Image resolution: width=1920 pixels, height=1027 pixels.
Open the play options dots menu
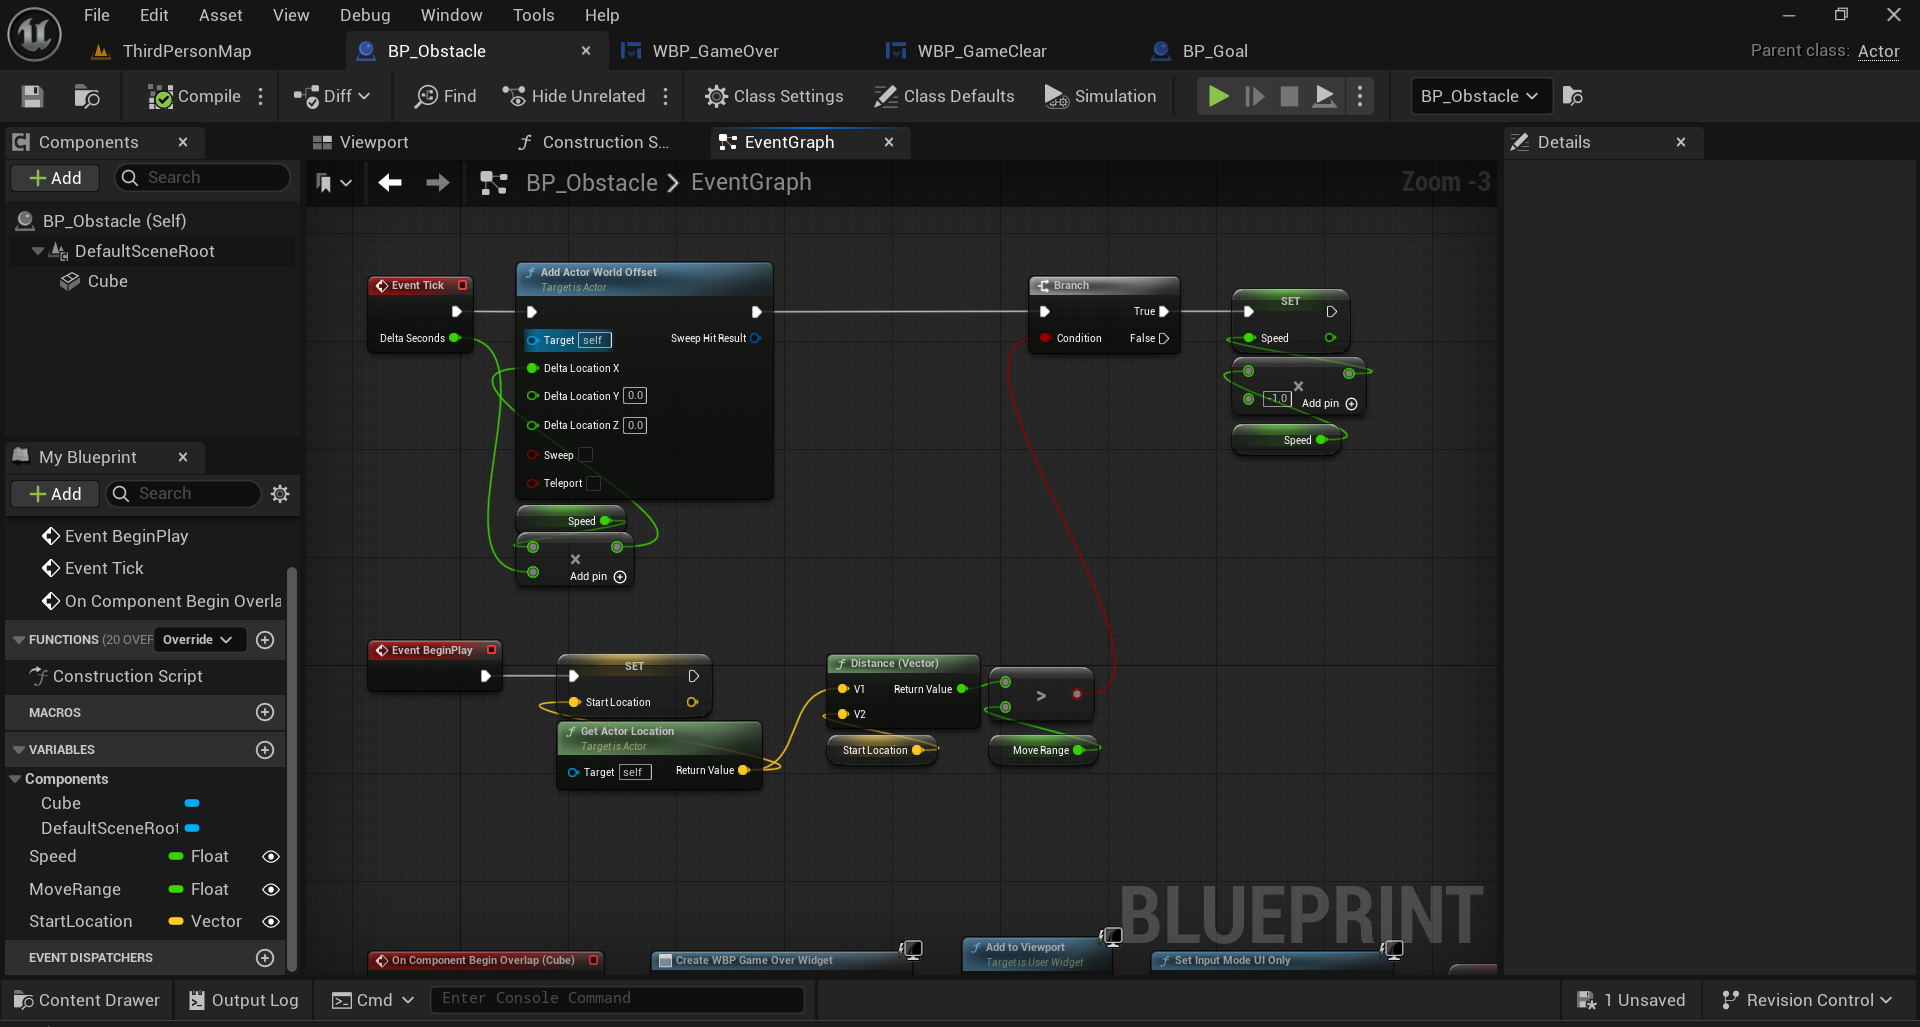pos(1360,96)
